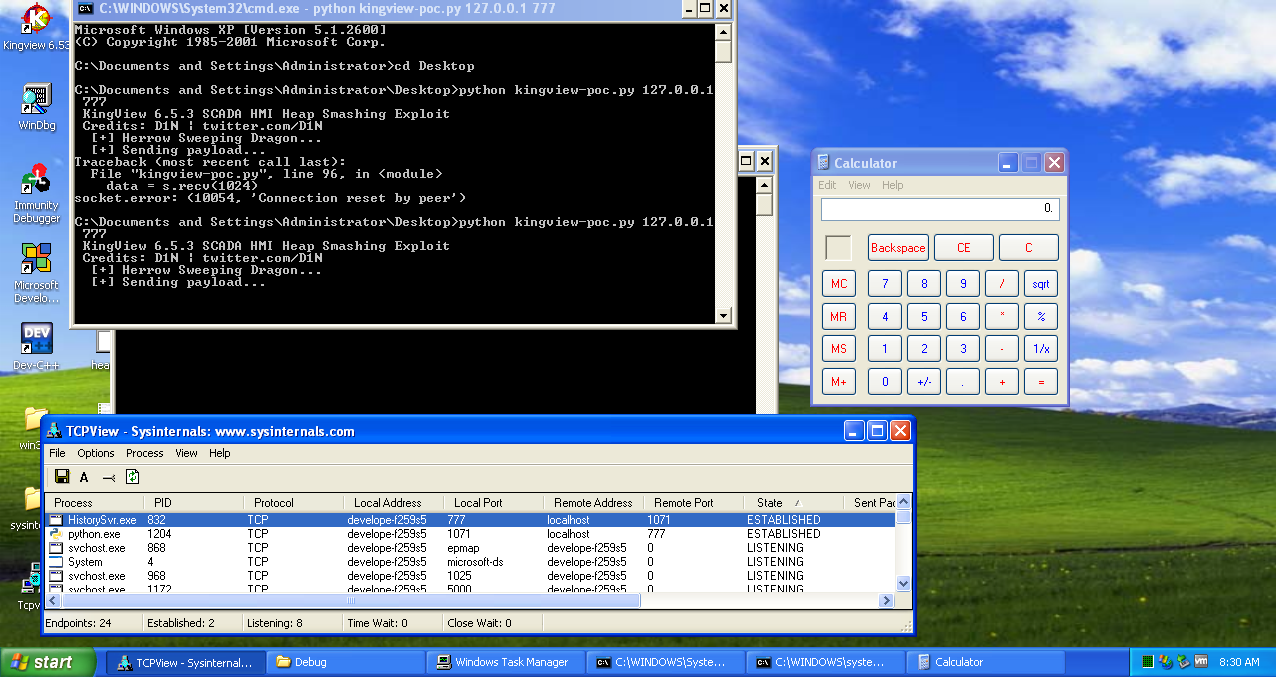Image resolution: width=1276 pixels, height=677 pixels.
Task: Click the Backspace button in Calculator
Action: coord(898,248)
